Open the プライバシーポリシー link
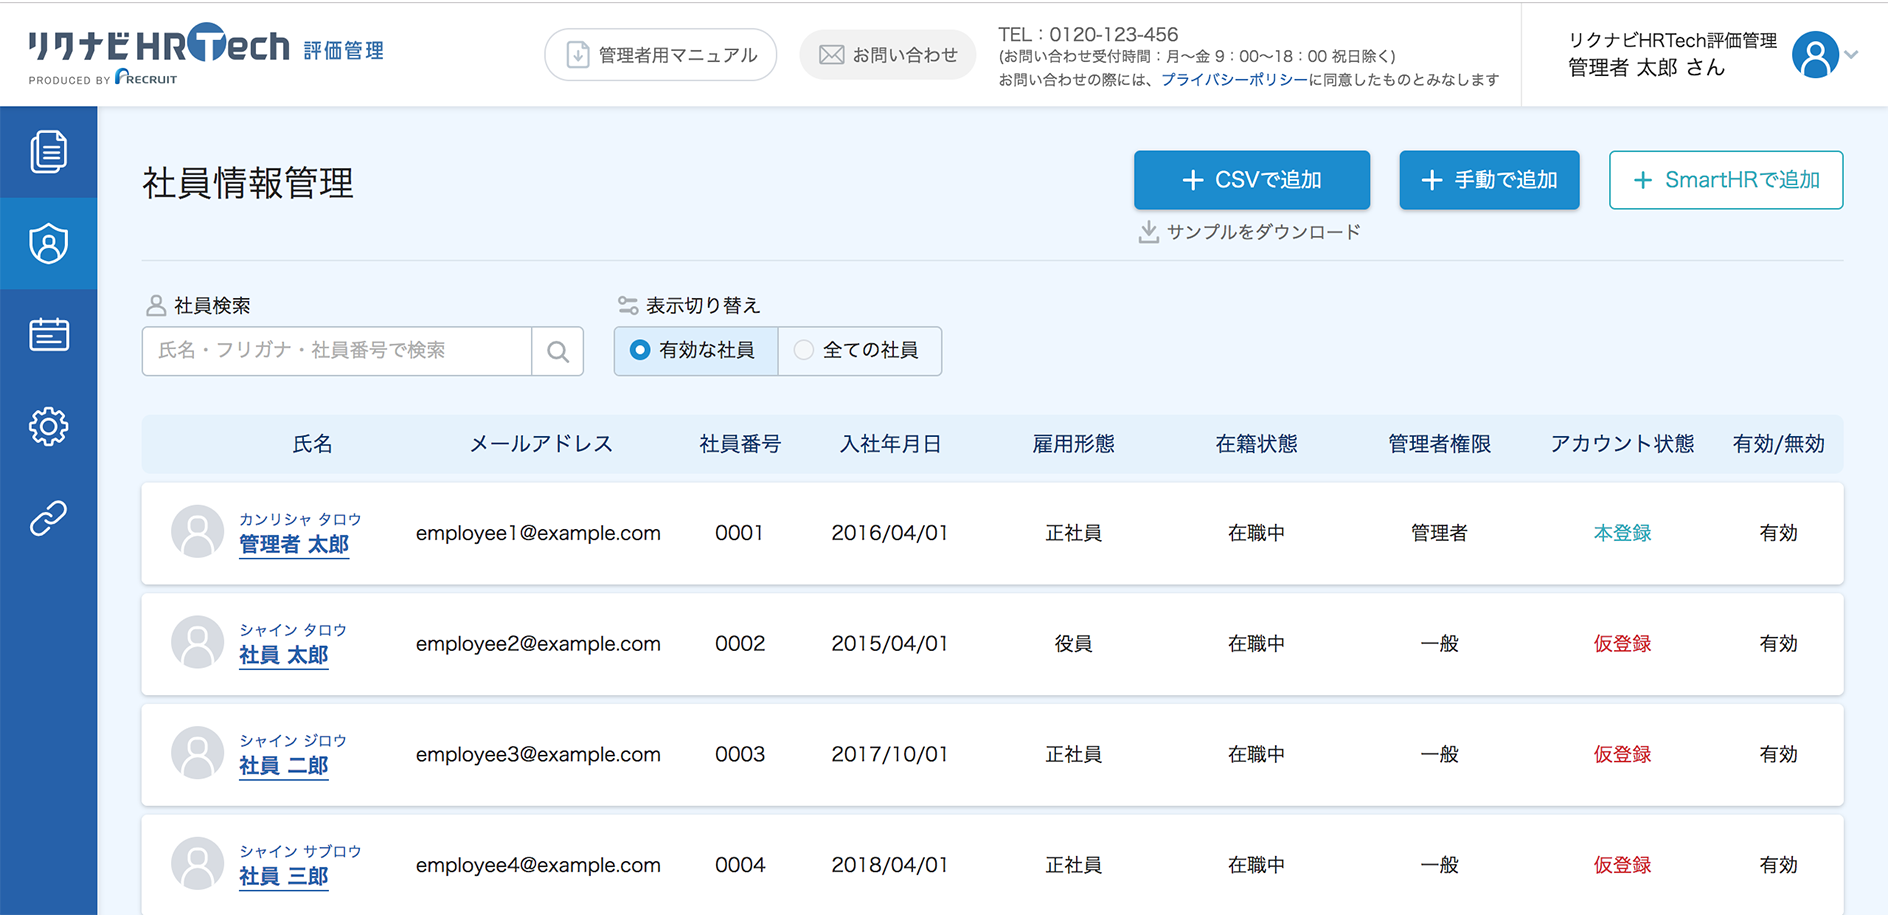Viewport: 1888px width, 915px height. (x=1233, y=80)
